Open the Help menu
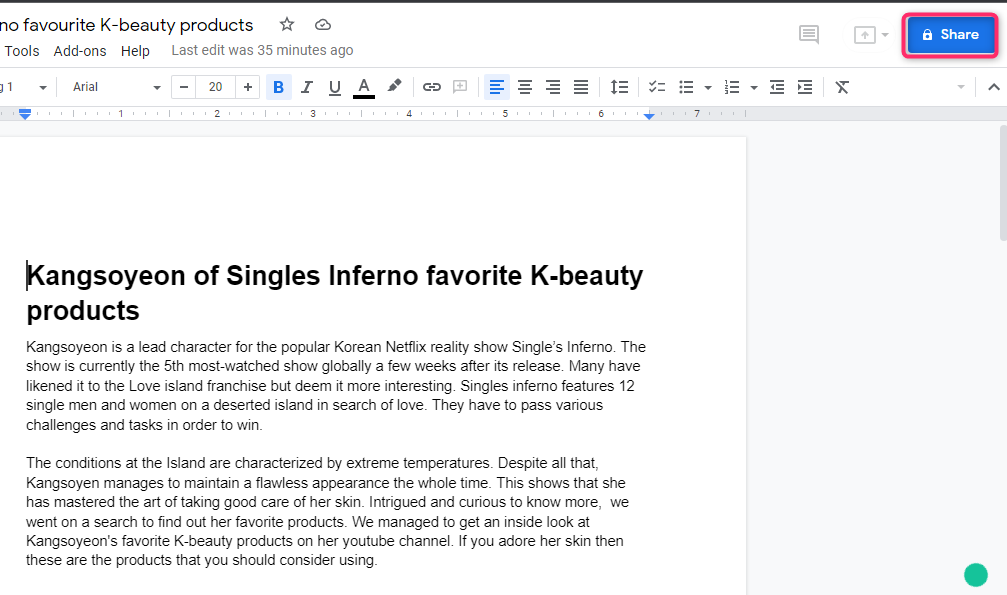Viewport: 1007px width, 595px height. tap(135, 51)
